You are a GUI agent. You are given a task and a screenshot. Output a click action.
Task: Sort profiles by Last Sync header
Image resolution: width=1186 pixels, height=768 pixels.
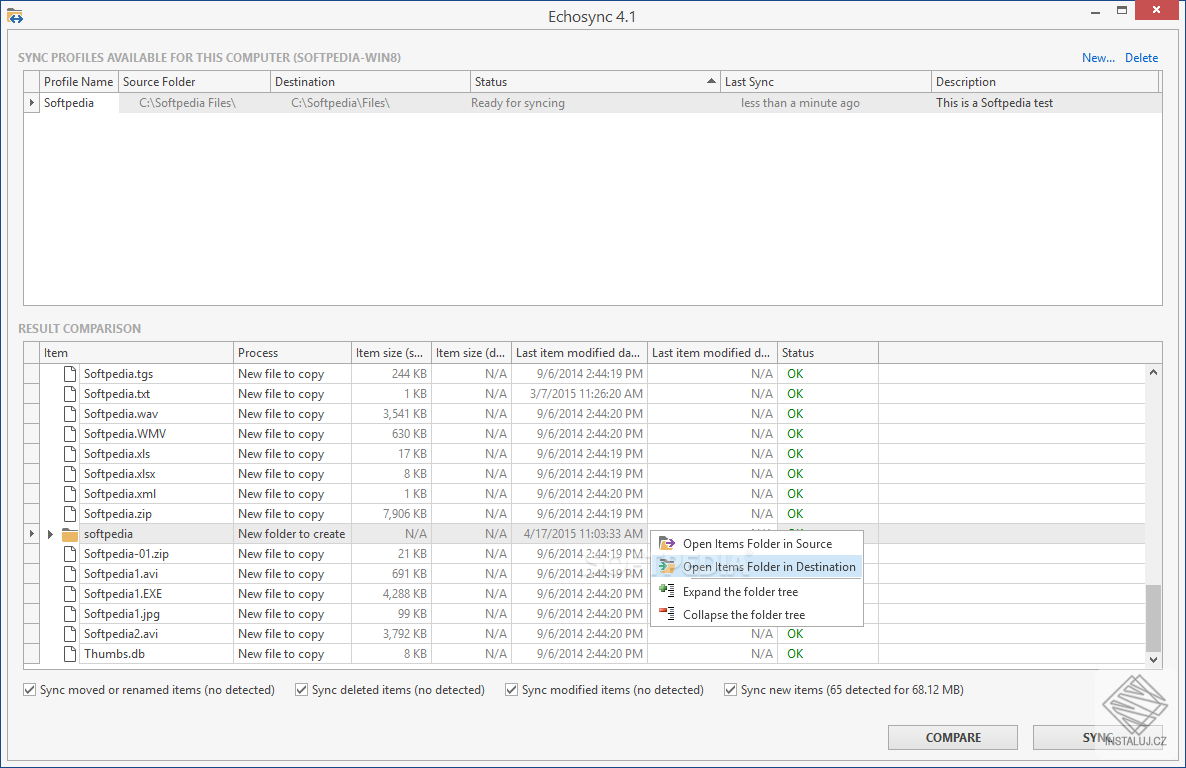coord(825,82)
